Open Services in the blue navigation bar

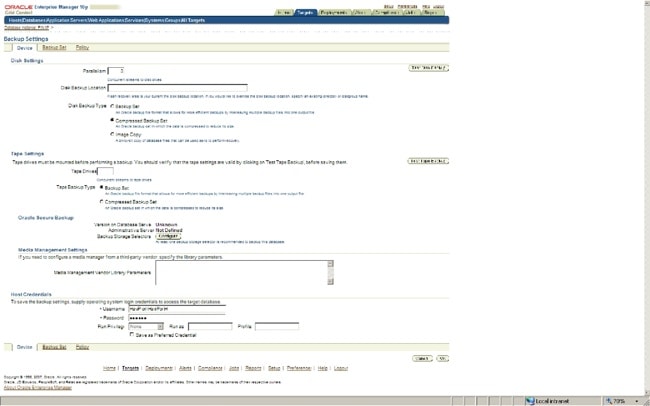134,20
